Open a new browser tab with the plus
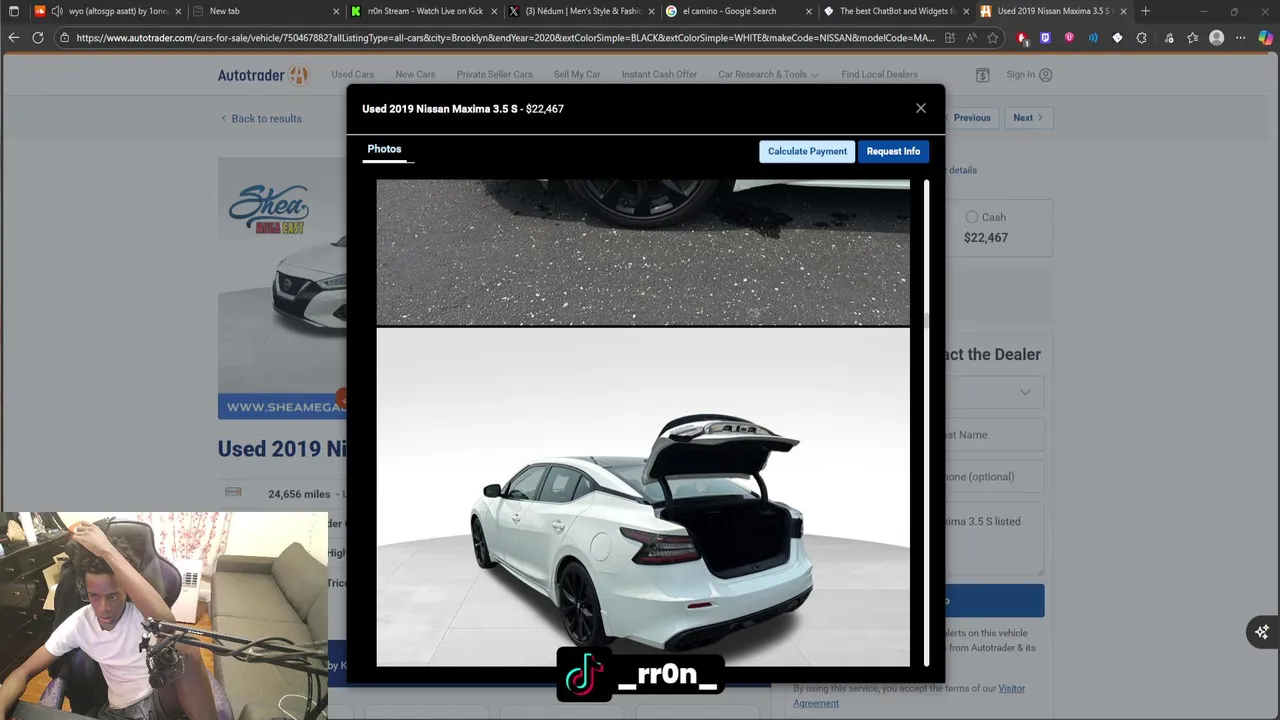1280x720 pixels. click(1145, 11)
